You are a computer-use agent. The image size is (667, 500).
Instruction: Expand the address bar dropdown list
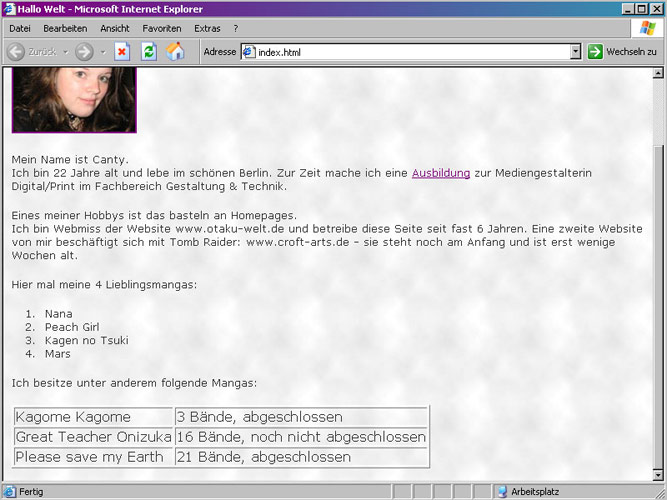[x=575, y=52]
